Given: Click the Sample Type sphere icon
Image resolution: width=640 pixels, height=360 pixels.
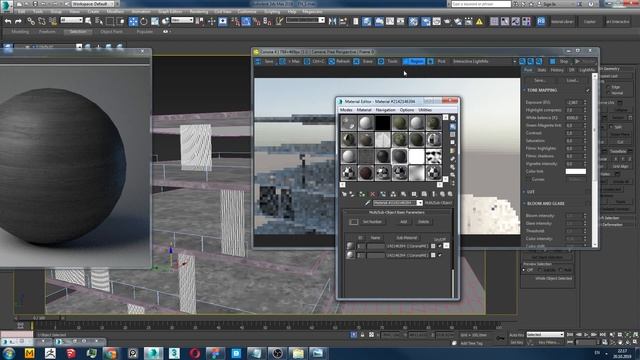Looking at the screenshot, I should click(452, 118).
